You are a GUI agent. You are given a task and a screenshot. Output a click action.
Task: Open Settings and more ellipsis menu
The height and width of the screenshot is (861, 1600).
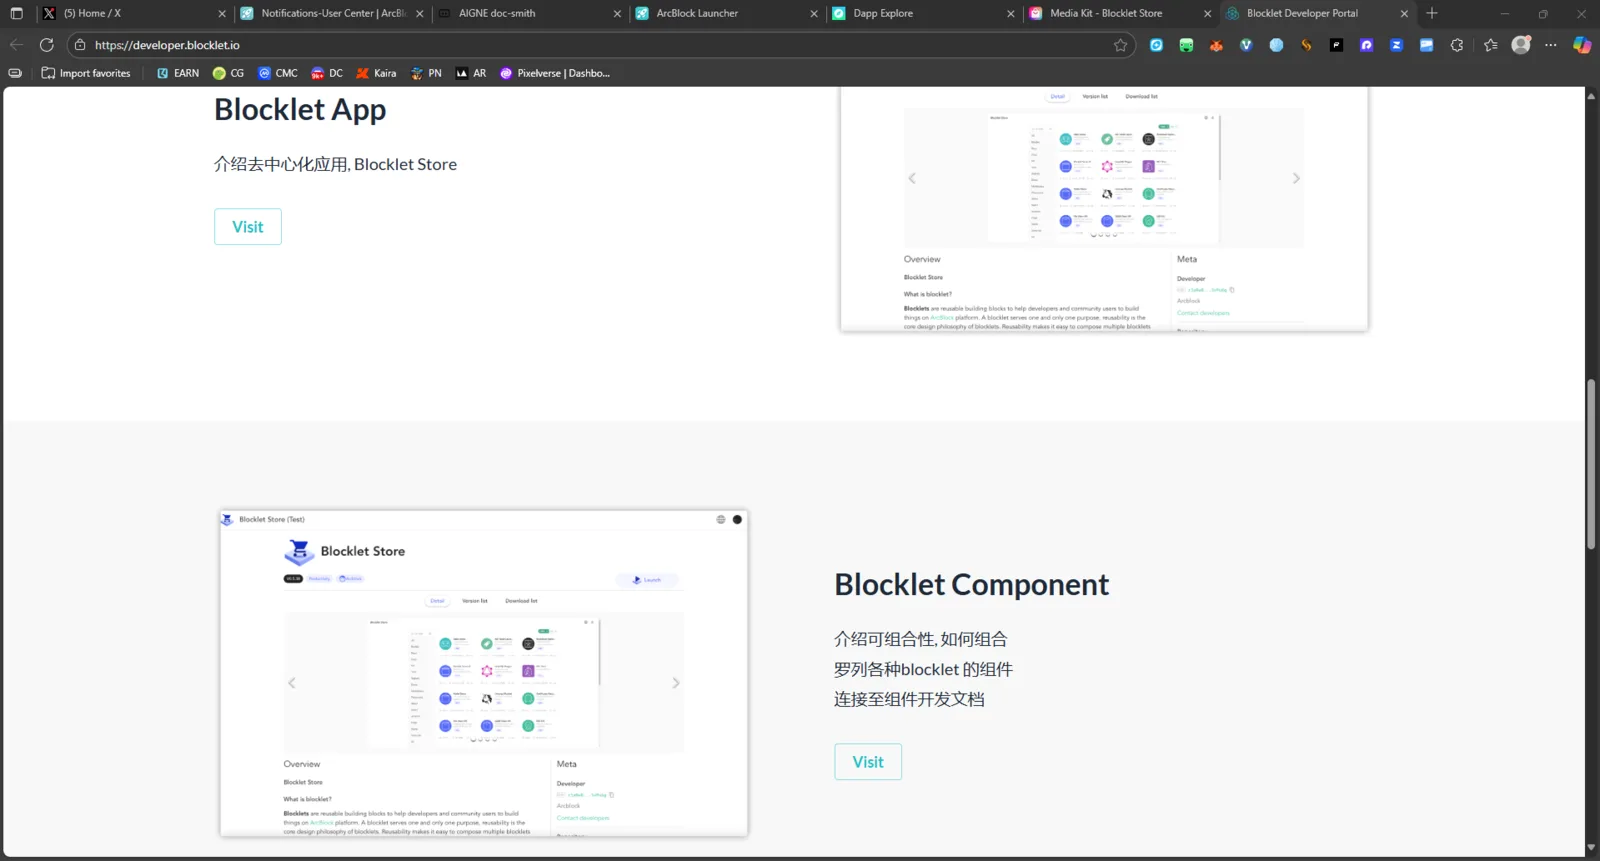pos(1551,45)
